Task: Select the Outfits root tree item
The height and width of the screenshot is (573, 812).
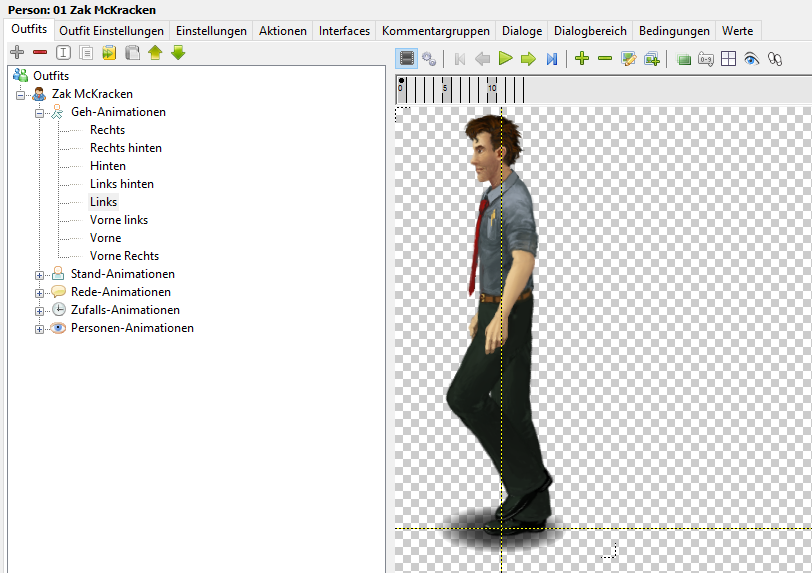Action: [51, 76]
